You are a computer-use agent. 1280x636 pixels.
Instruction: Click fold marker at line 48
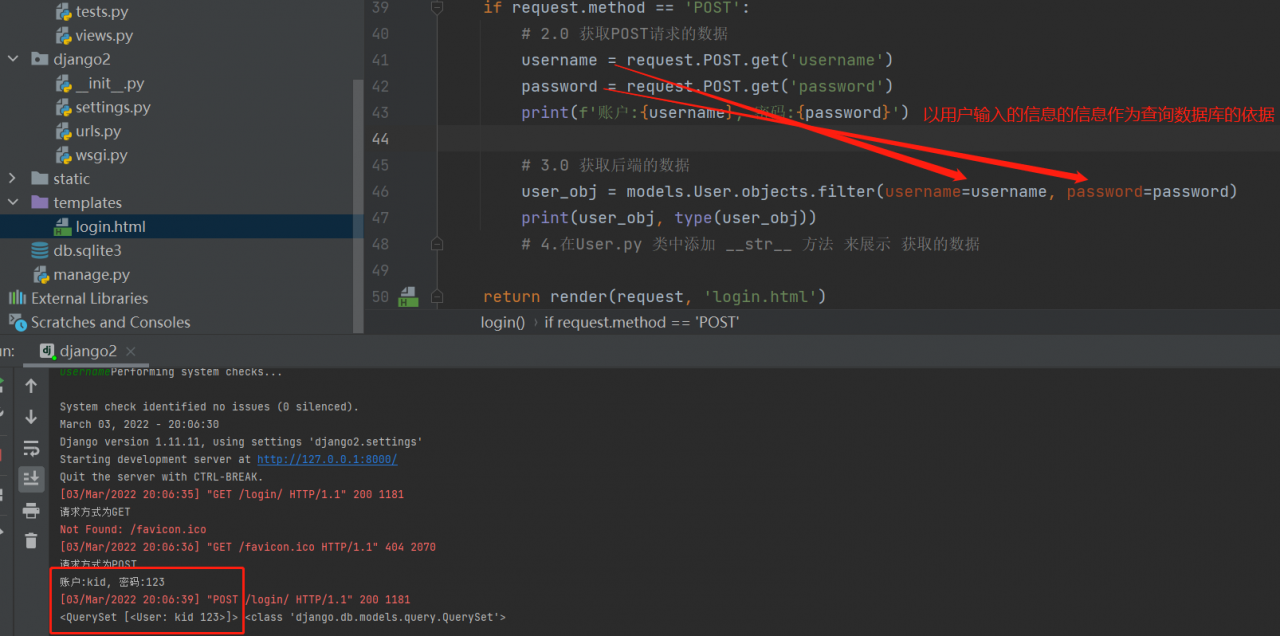coord(436,243)
